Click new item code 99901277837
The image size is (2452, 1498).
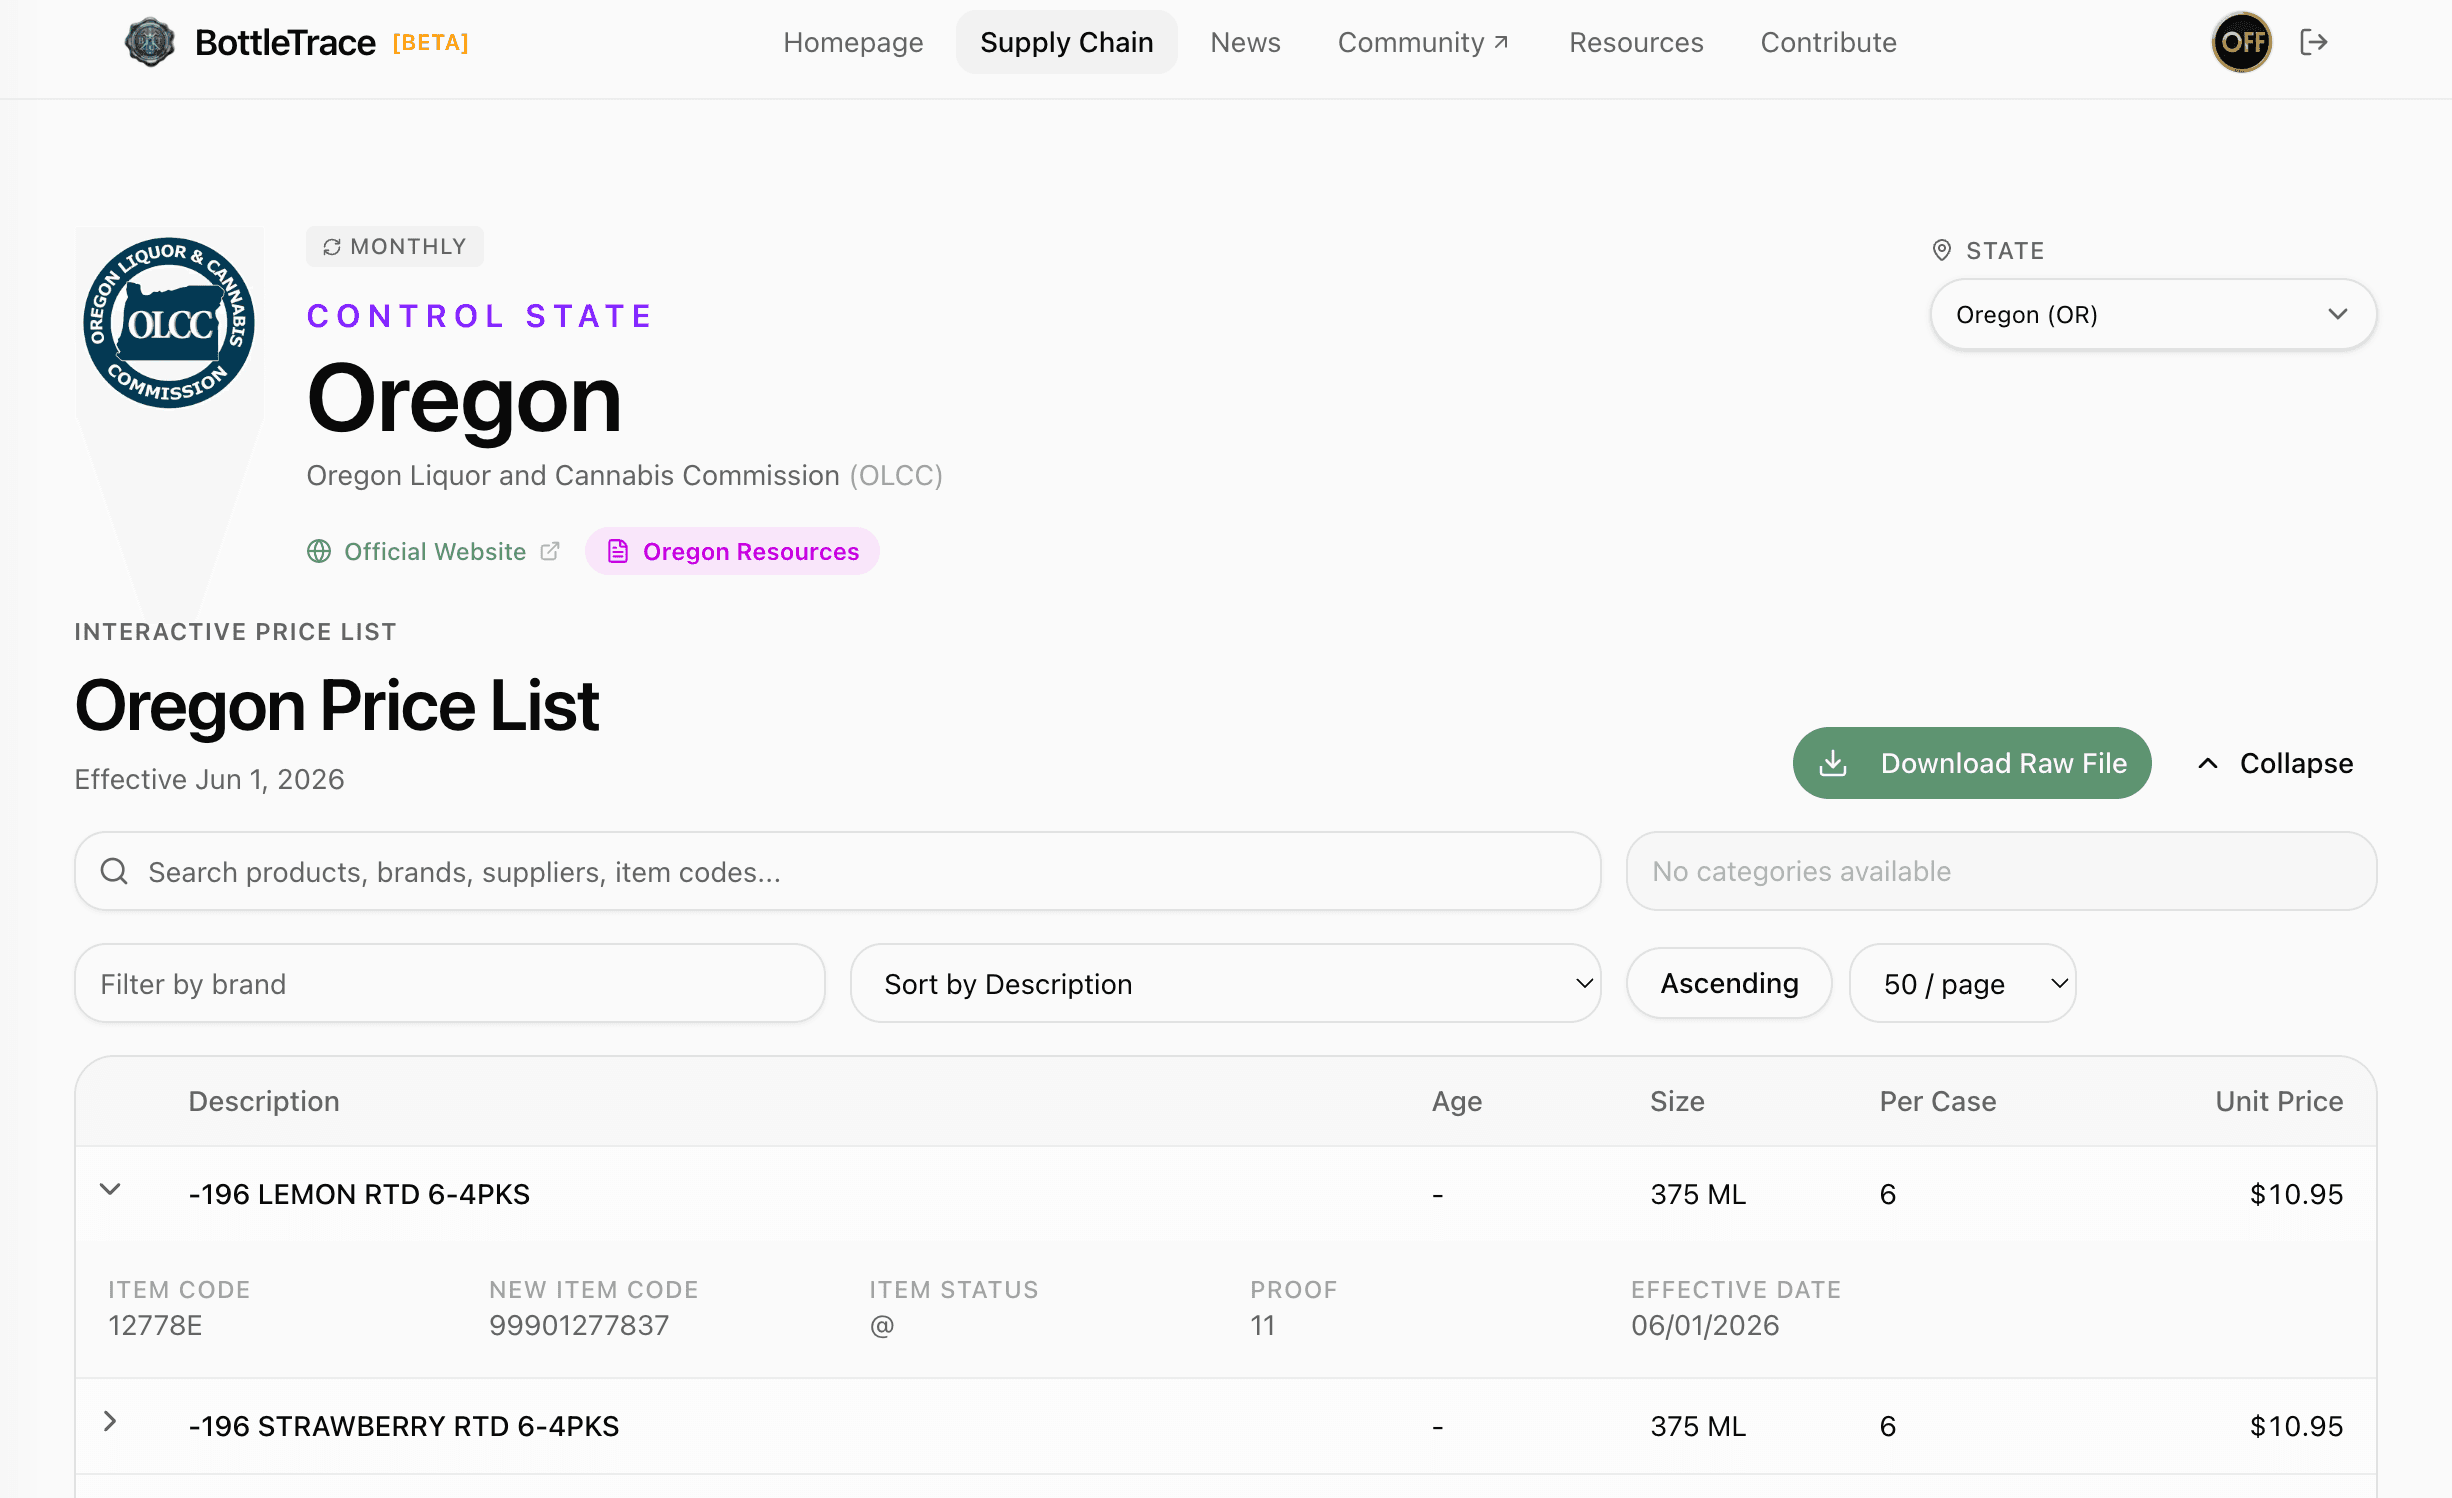click(579, 1326)
